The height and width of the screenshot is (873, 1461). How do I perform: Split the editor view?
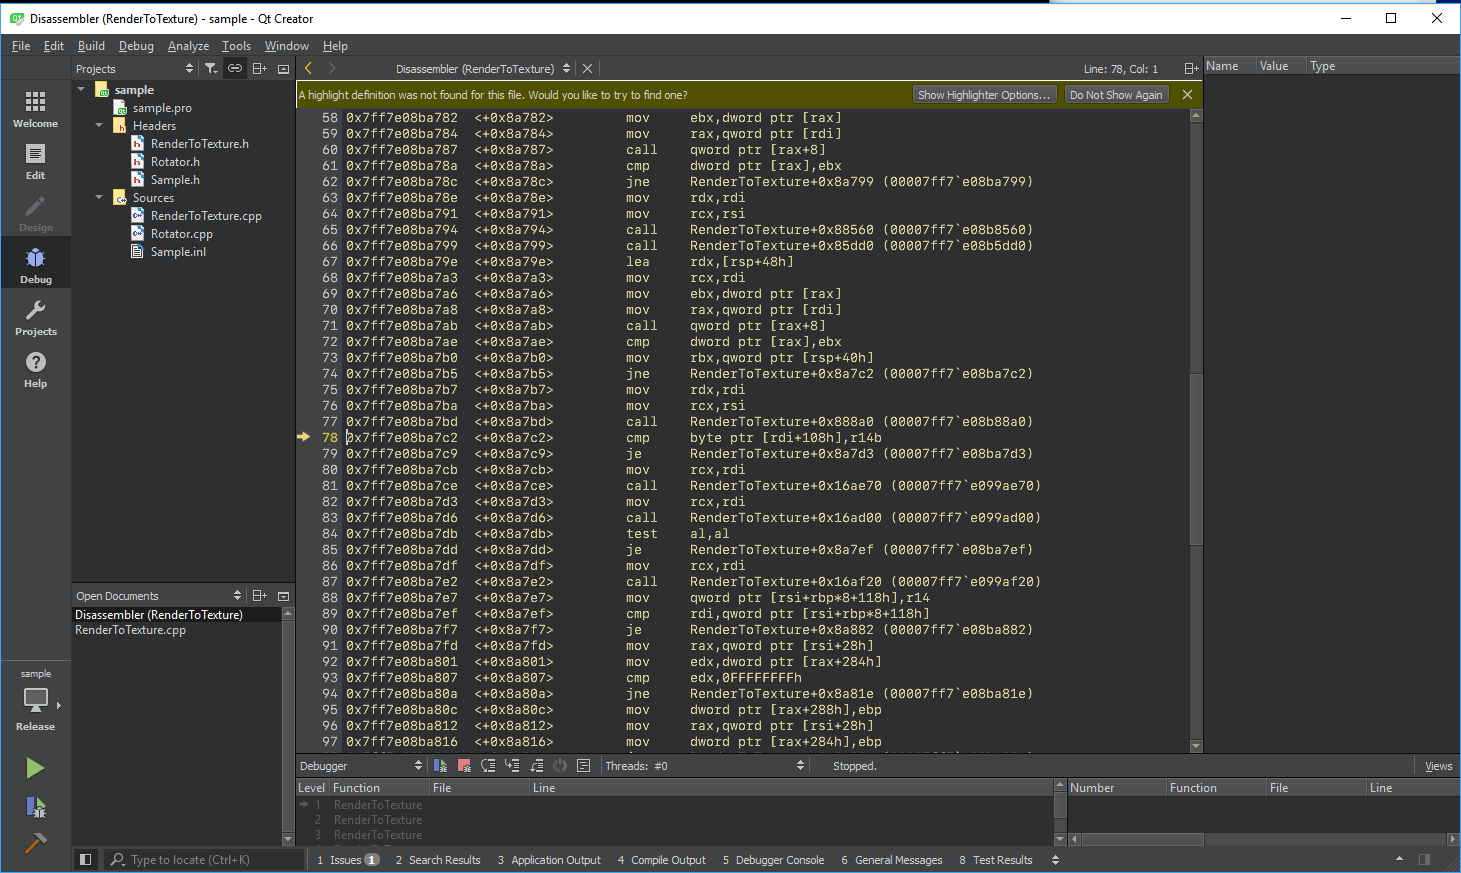tap(1190, 68)
